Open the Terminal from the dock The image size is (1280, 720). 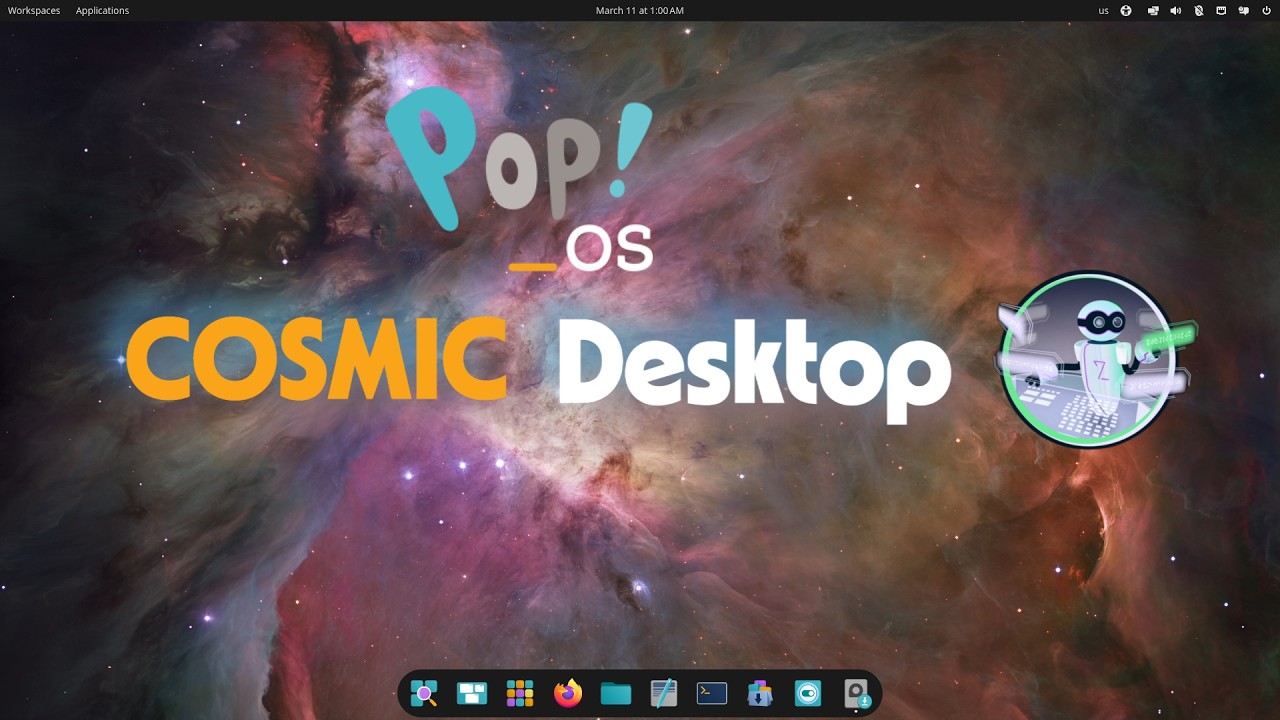click(x=712, y=693)
